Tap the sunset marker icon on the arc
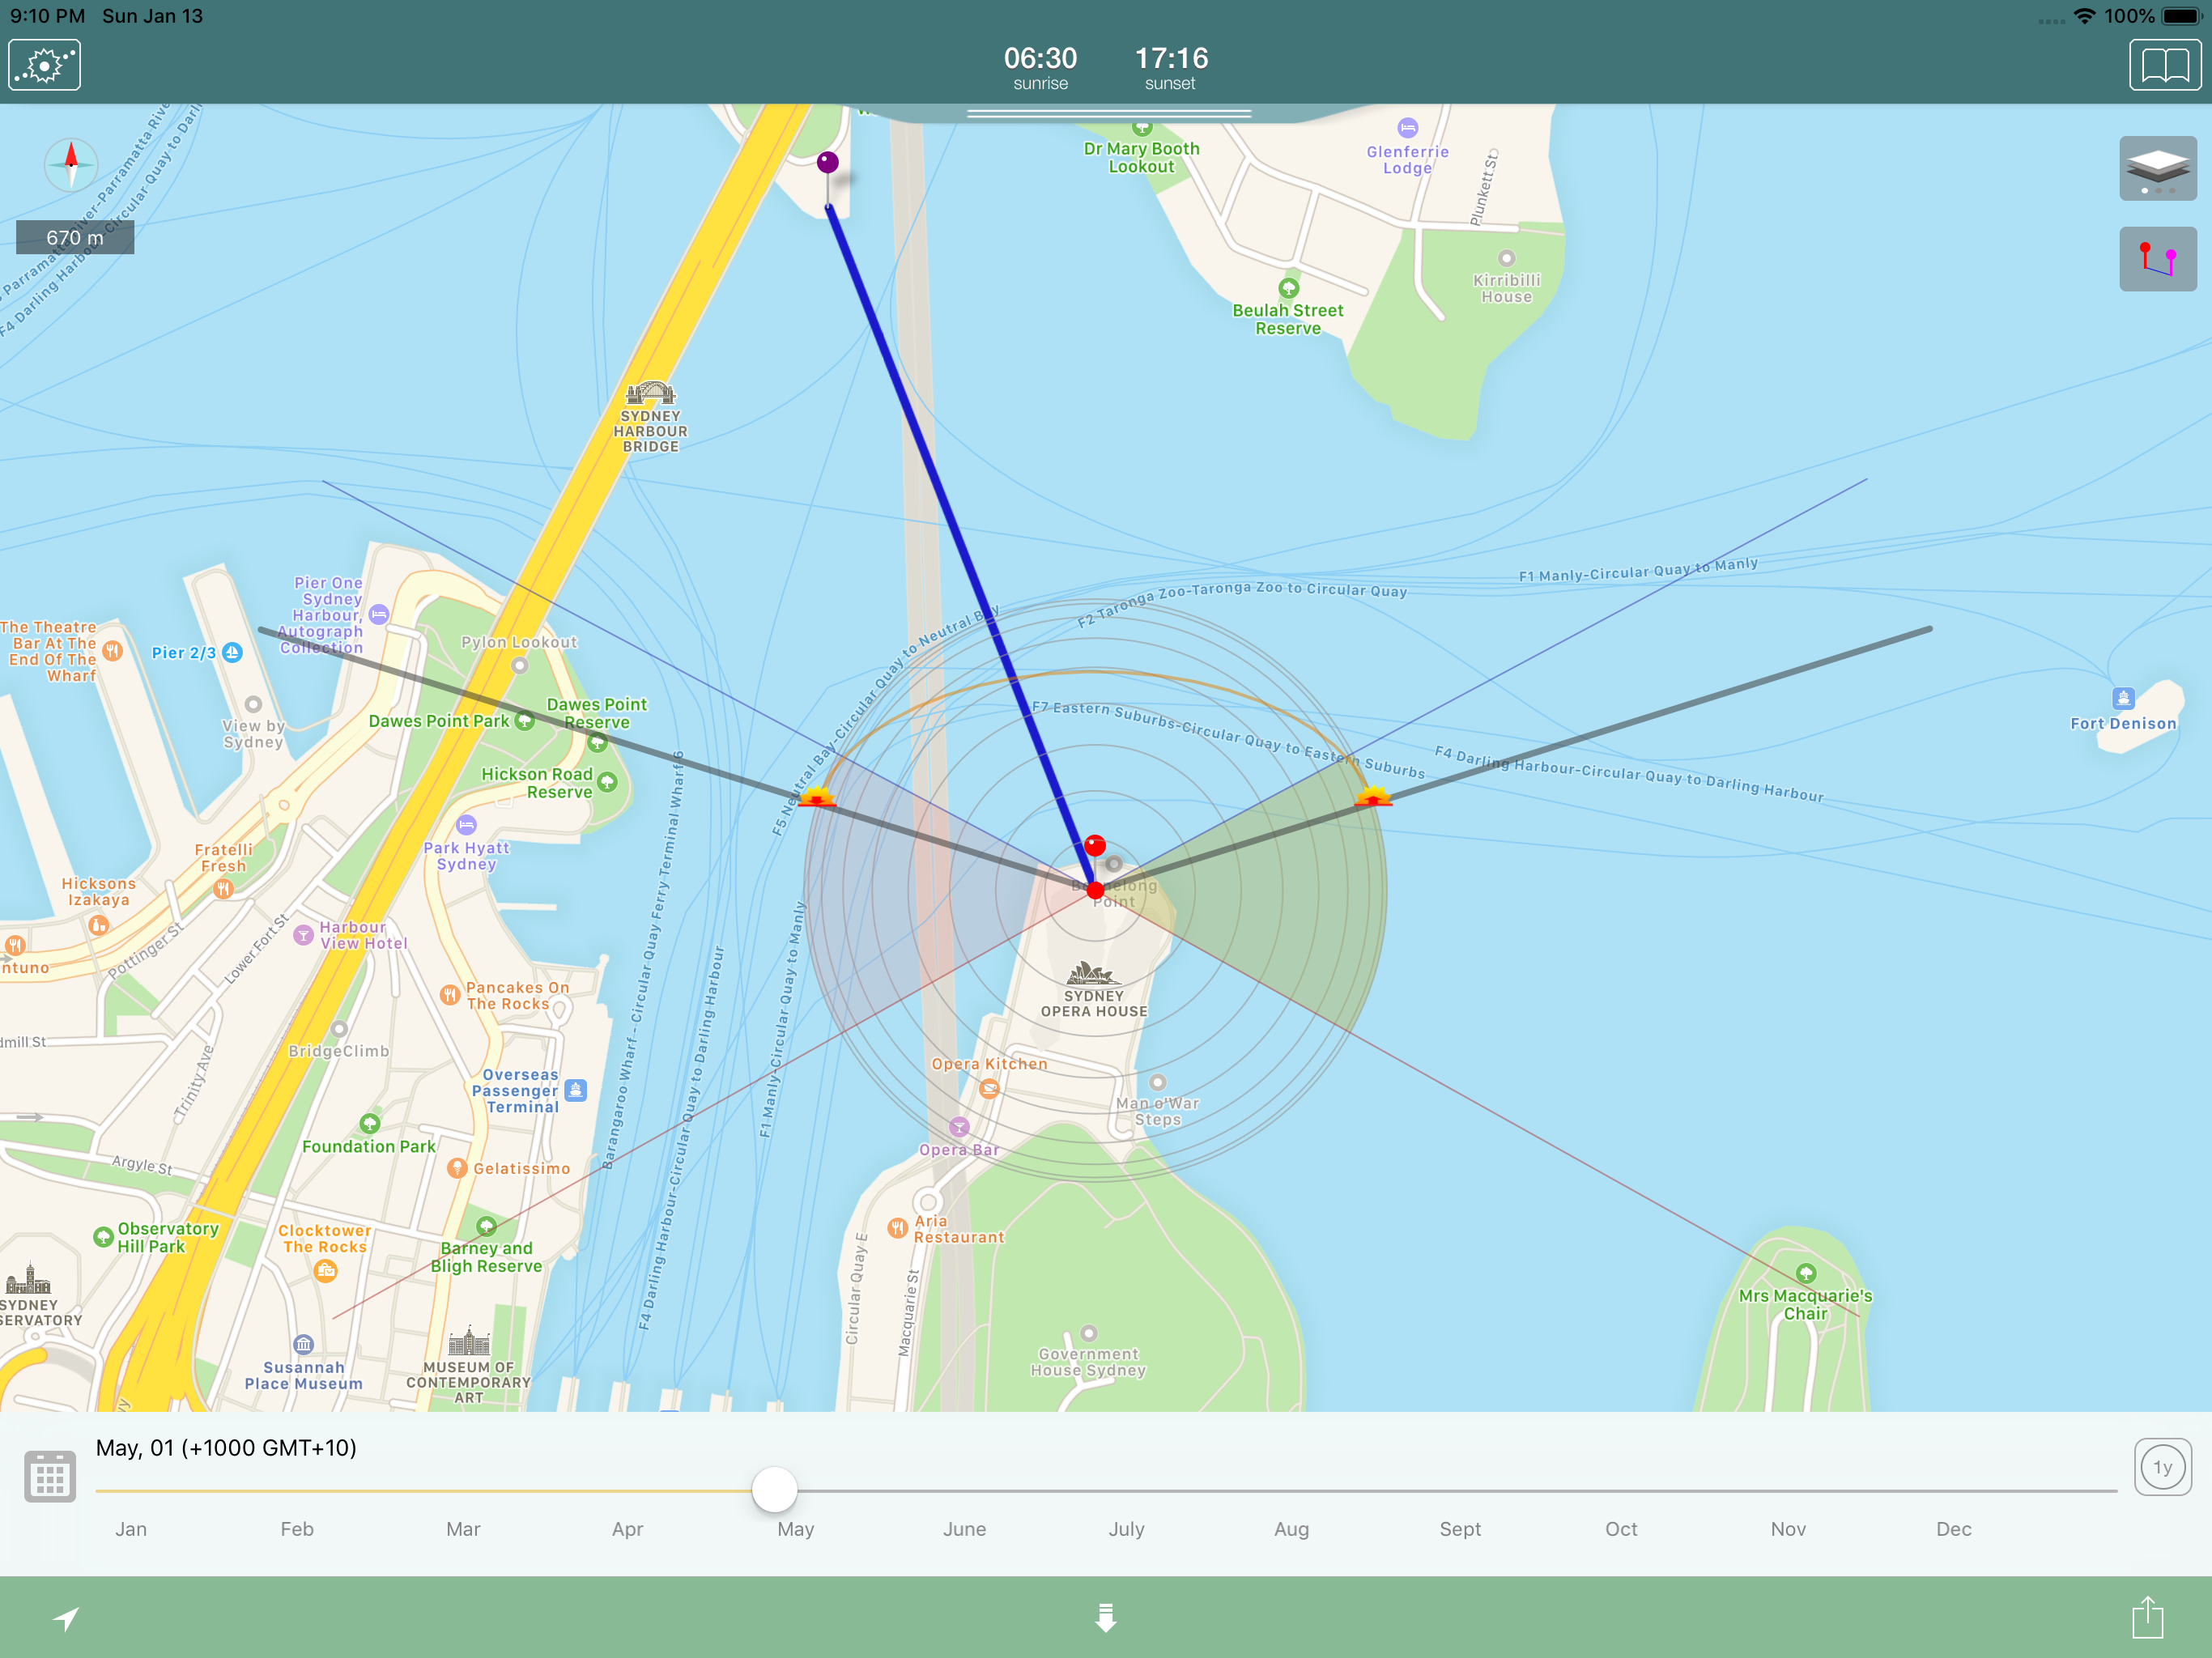 point(817,797)
